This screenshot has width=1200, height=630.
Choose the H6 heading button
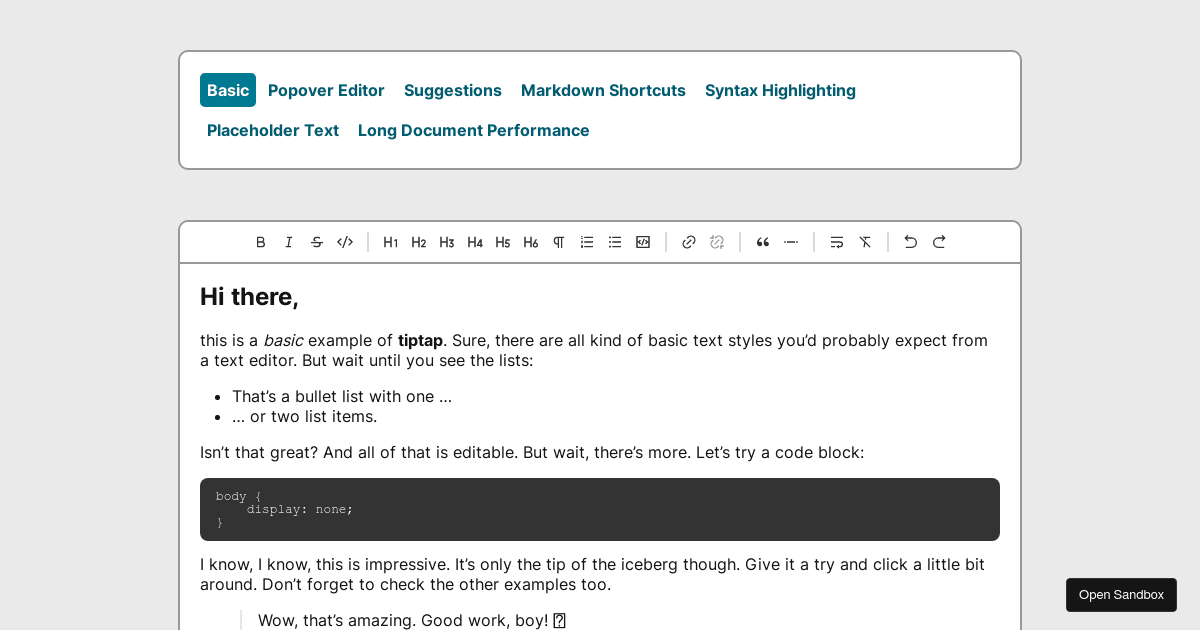531,242
